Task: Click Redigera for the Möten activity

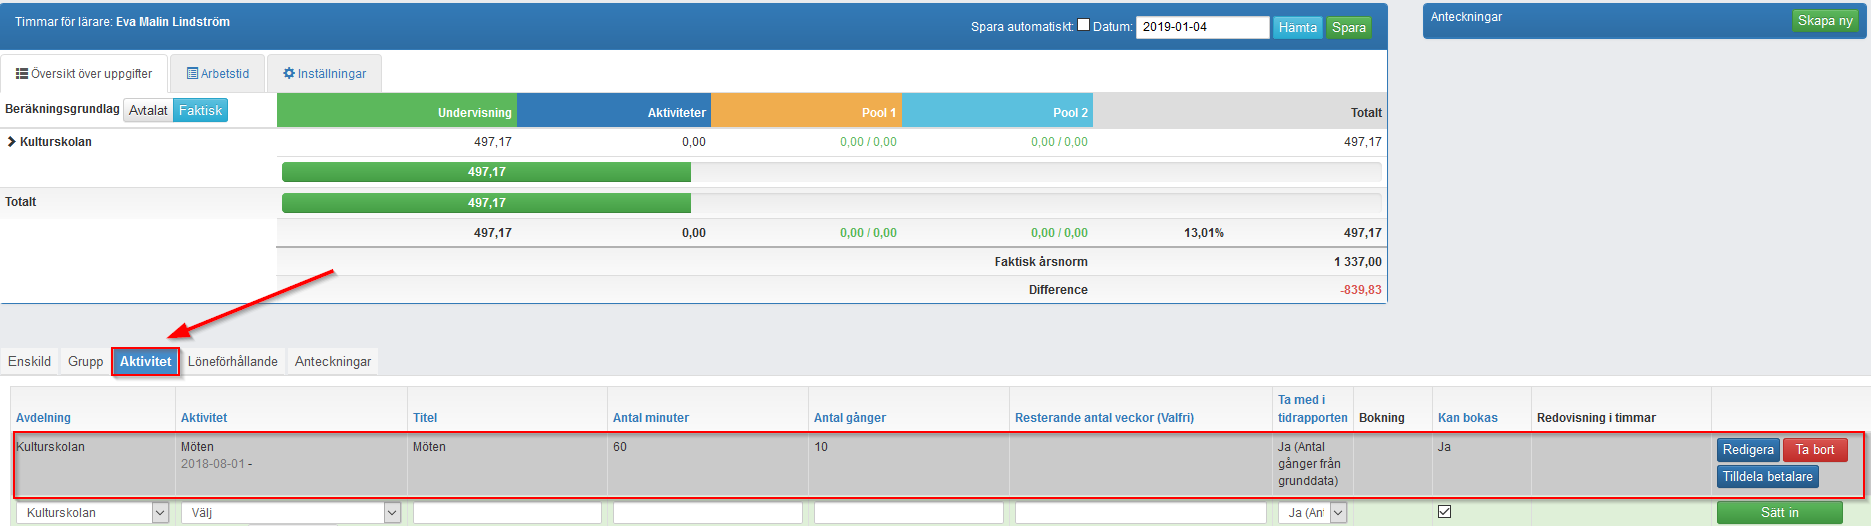Action: (1748, 450)
